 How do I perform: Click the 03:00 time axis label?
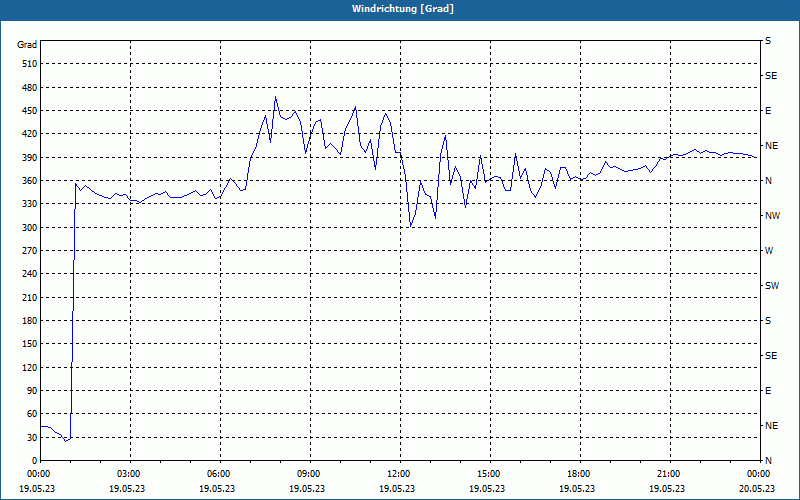coord(130,474)
